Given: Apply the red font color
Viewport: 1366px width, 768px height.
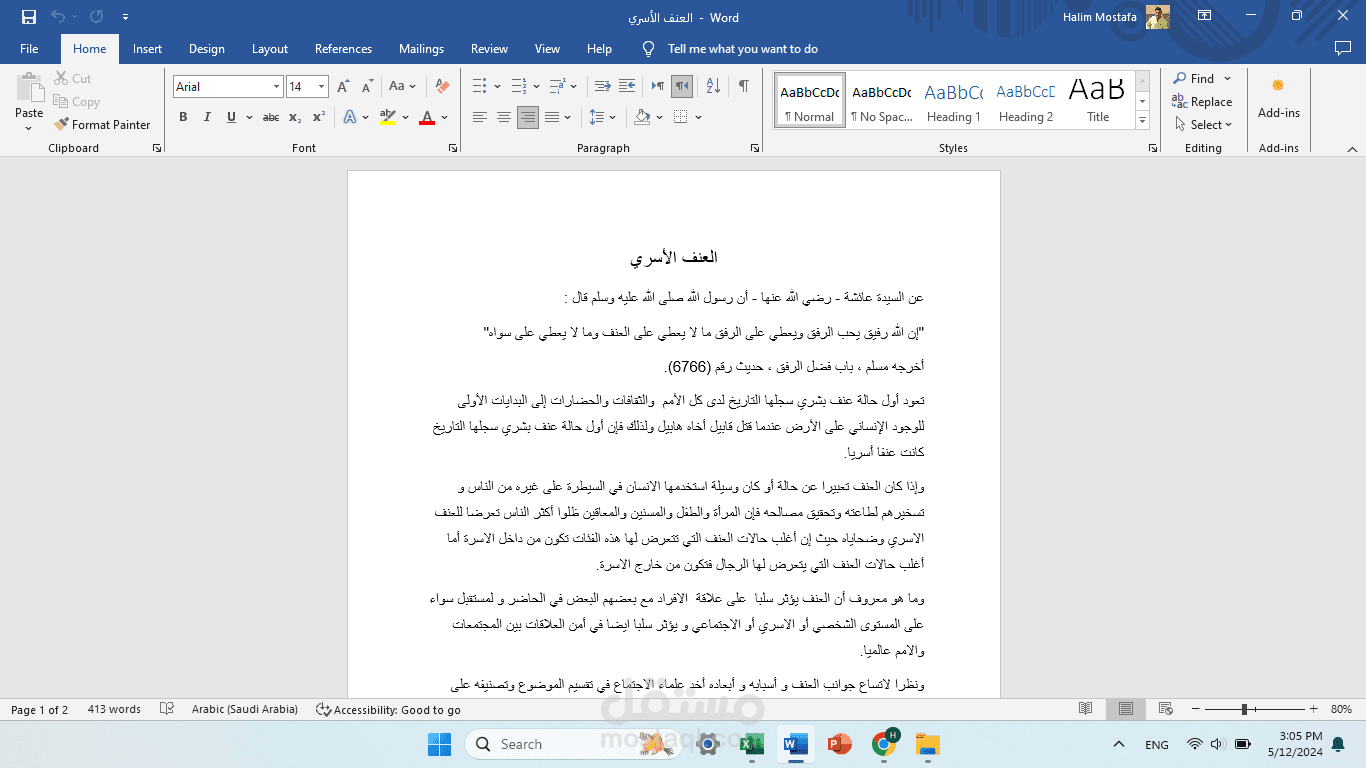Looking at the screenshot, I should (427, 117).
